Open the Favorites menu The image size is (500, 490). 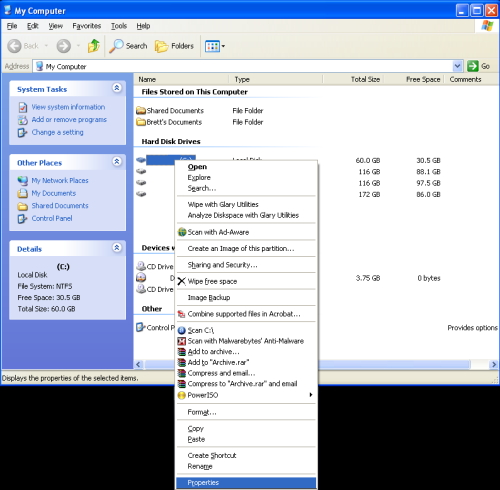[x=87, y=26]
